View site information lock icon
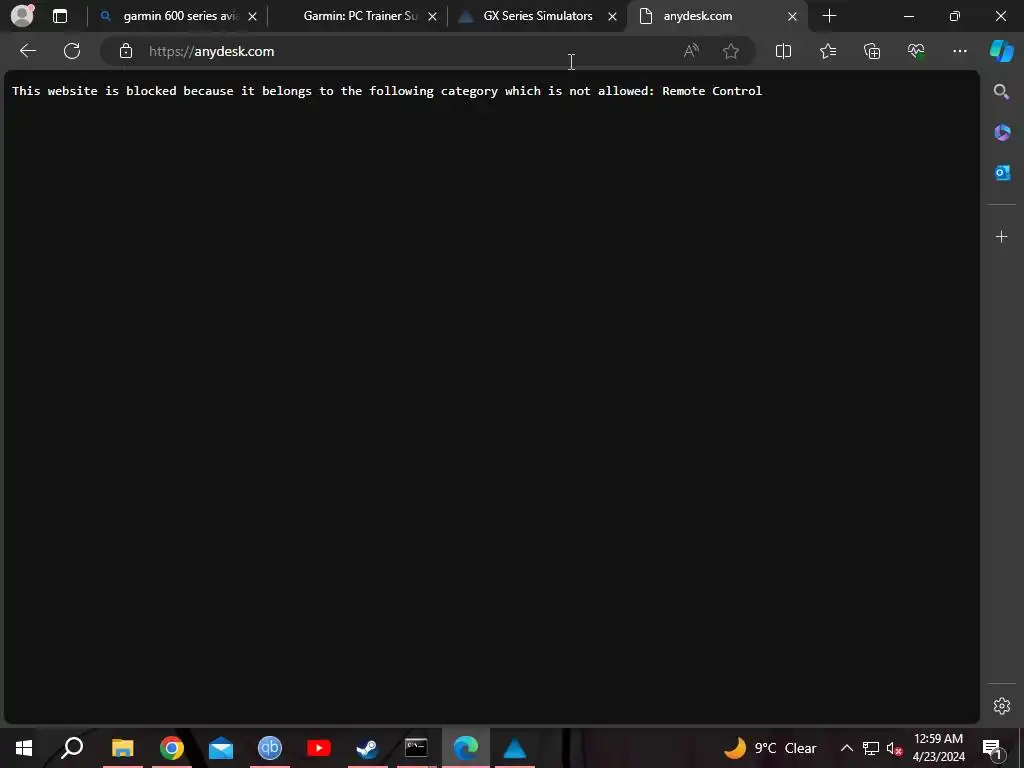 point(125,51)
